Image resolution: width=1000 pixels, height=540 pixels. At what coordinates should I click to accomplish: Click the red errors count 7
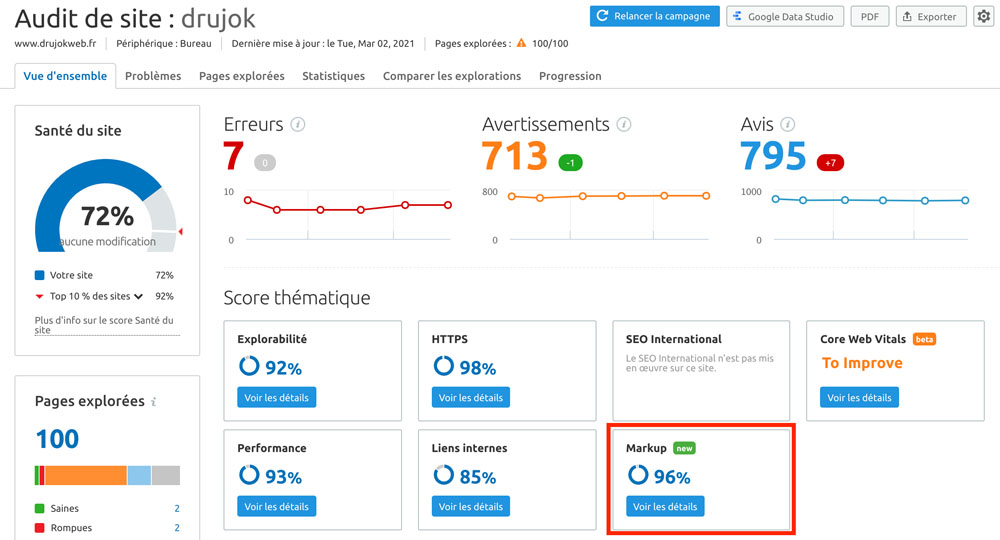point(233,156)
